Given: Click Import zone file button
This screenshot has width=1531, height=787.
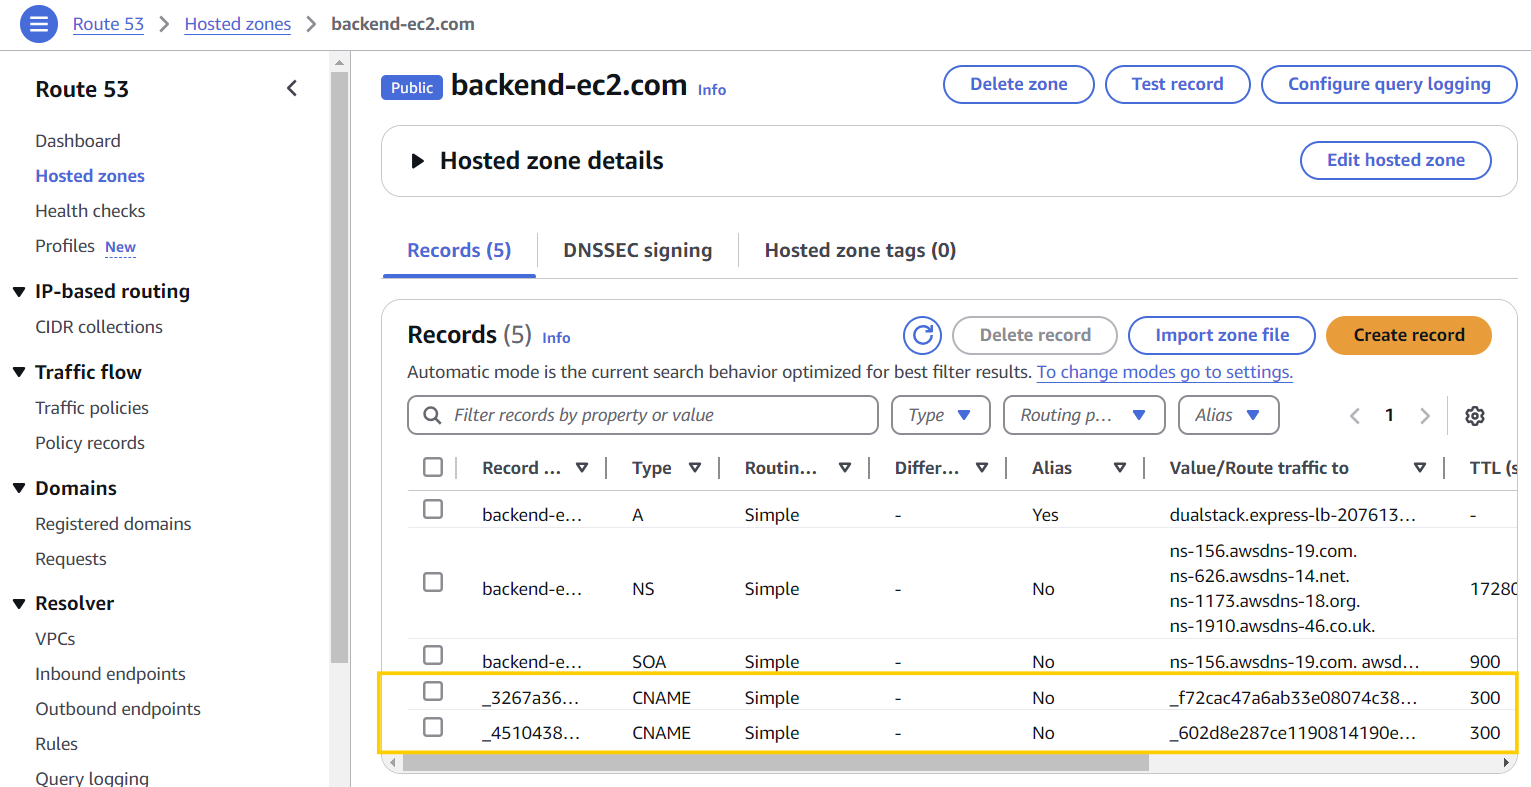Looking at the screenshot, I should pos(1222,335).
